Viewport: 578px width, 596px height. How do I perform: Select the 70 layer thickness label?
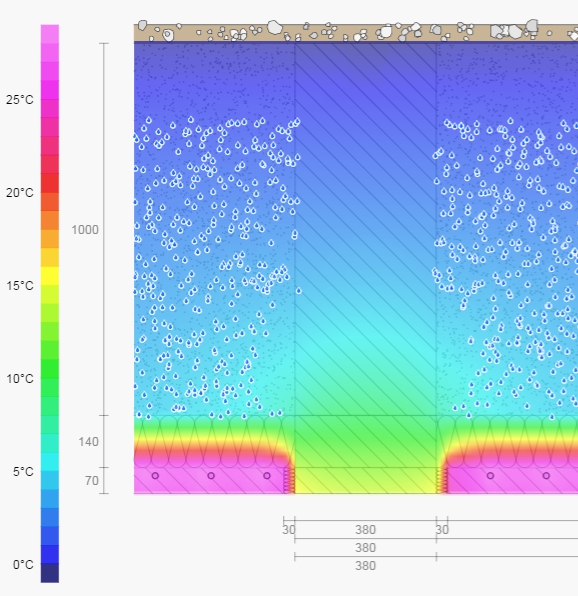click(x=92, y=481)
